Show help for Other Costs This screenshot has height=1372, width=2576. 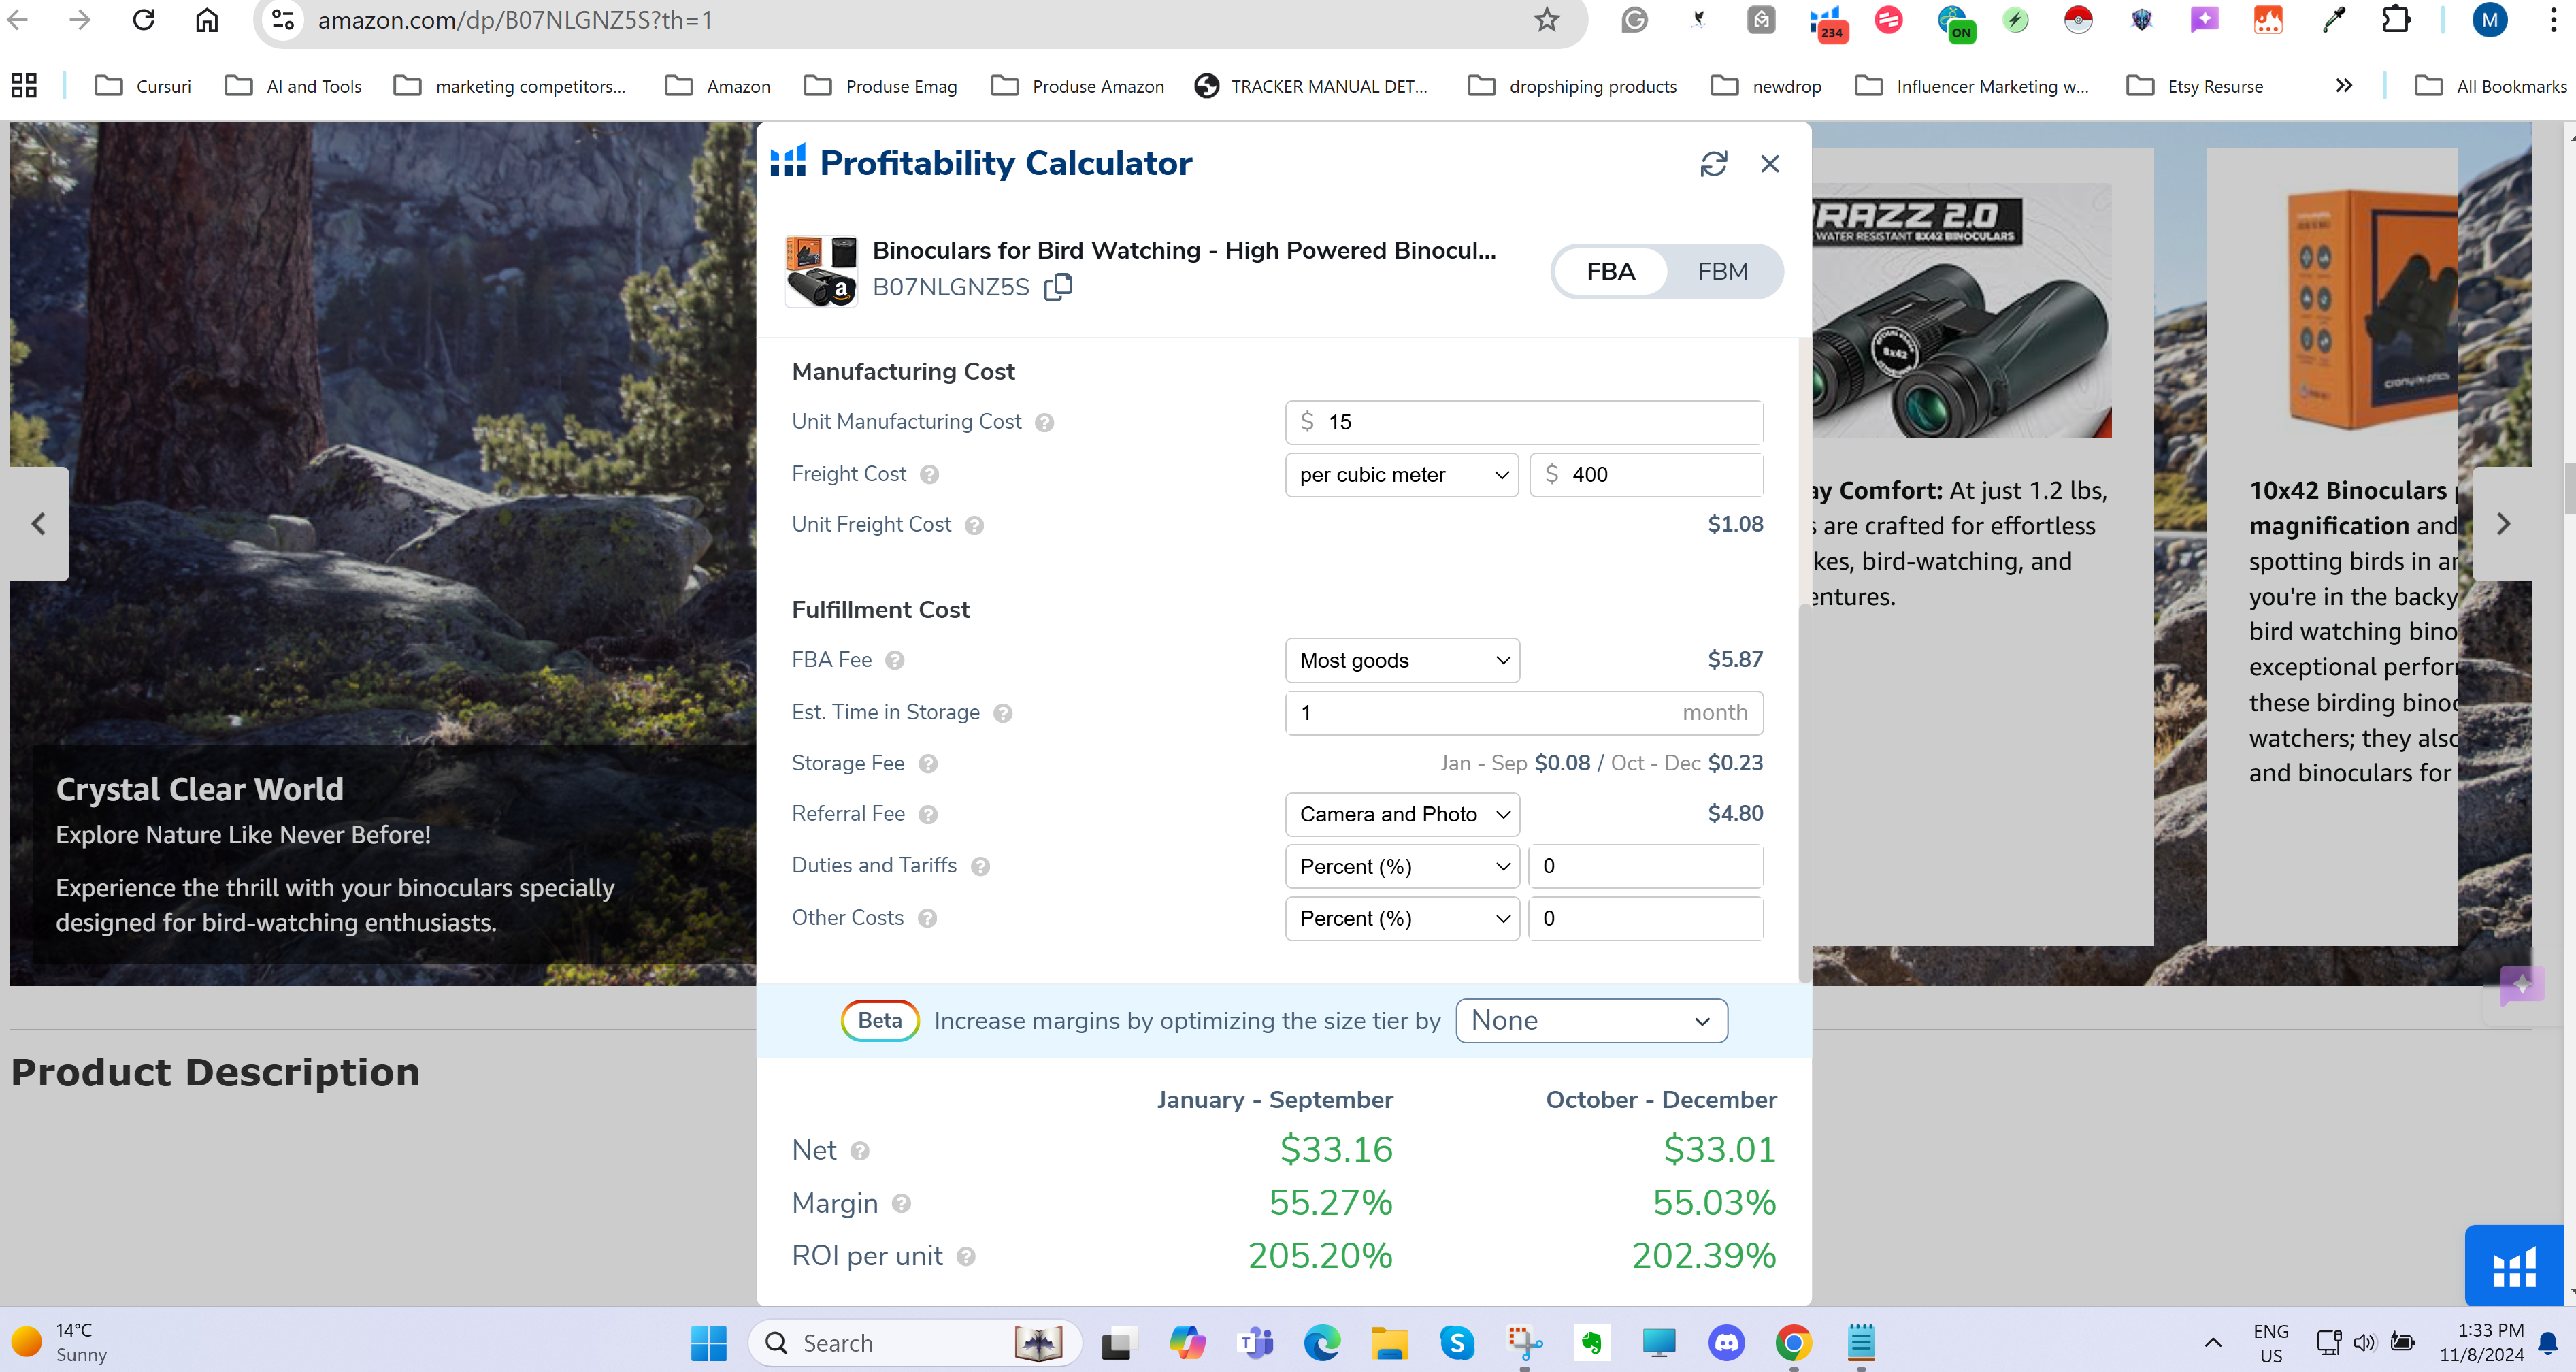pyautogui.click(x=927, y=919)
